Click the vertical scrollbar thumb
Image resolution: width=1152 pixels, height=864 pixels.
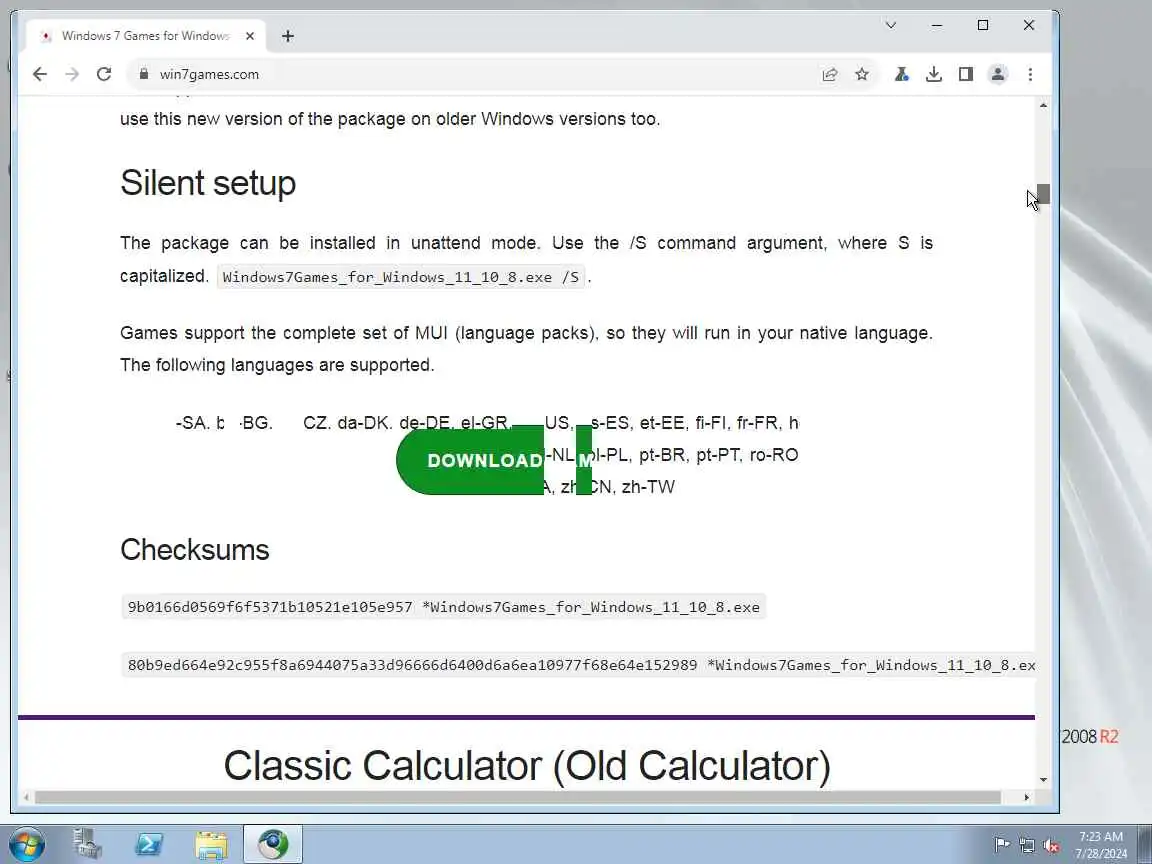(x=1043, y=194)
